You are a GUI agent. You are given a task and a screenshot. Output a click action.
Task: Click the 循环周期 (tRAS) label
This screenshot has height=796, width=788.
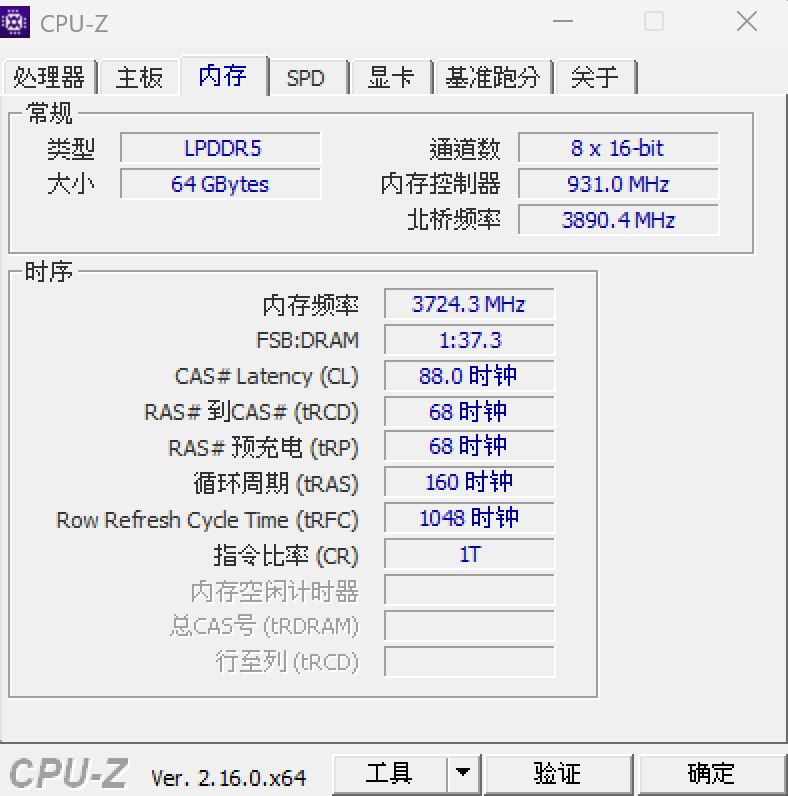pyautogui.click(x=276, y=483)
